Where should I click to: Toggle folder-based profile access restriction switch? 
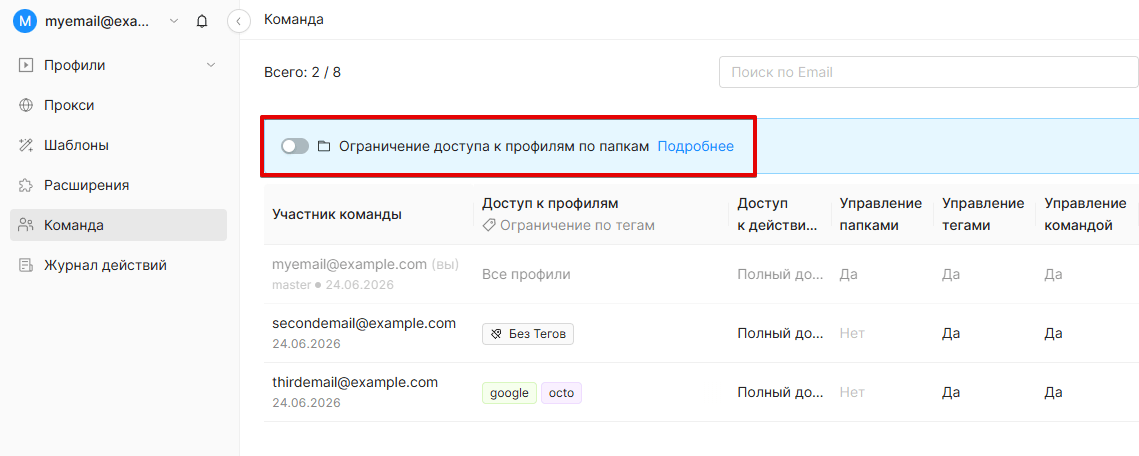pos(295,146)
